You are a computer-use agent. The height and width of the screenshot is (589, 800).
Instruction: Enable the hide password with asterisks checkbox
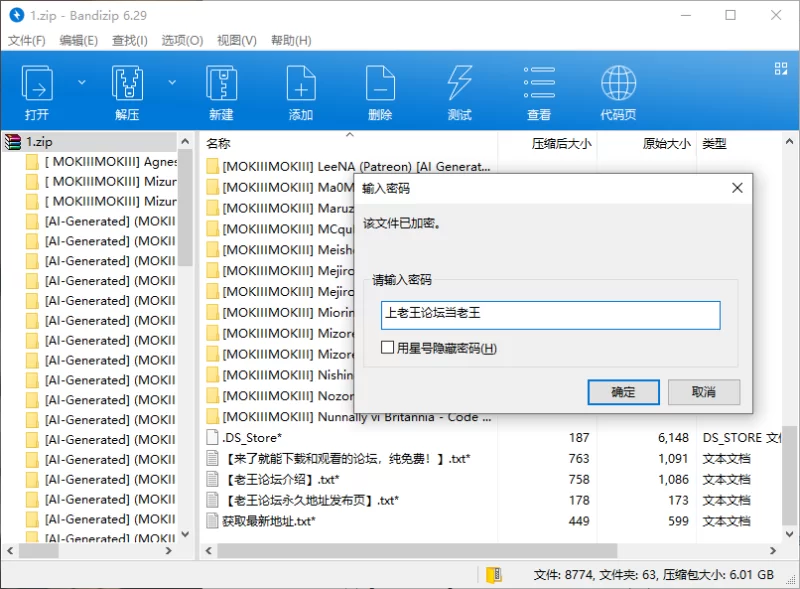pyautogui.click(x=388, y=348)
